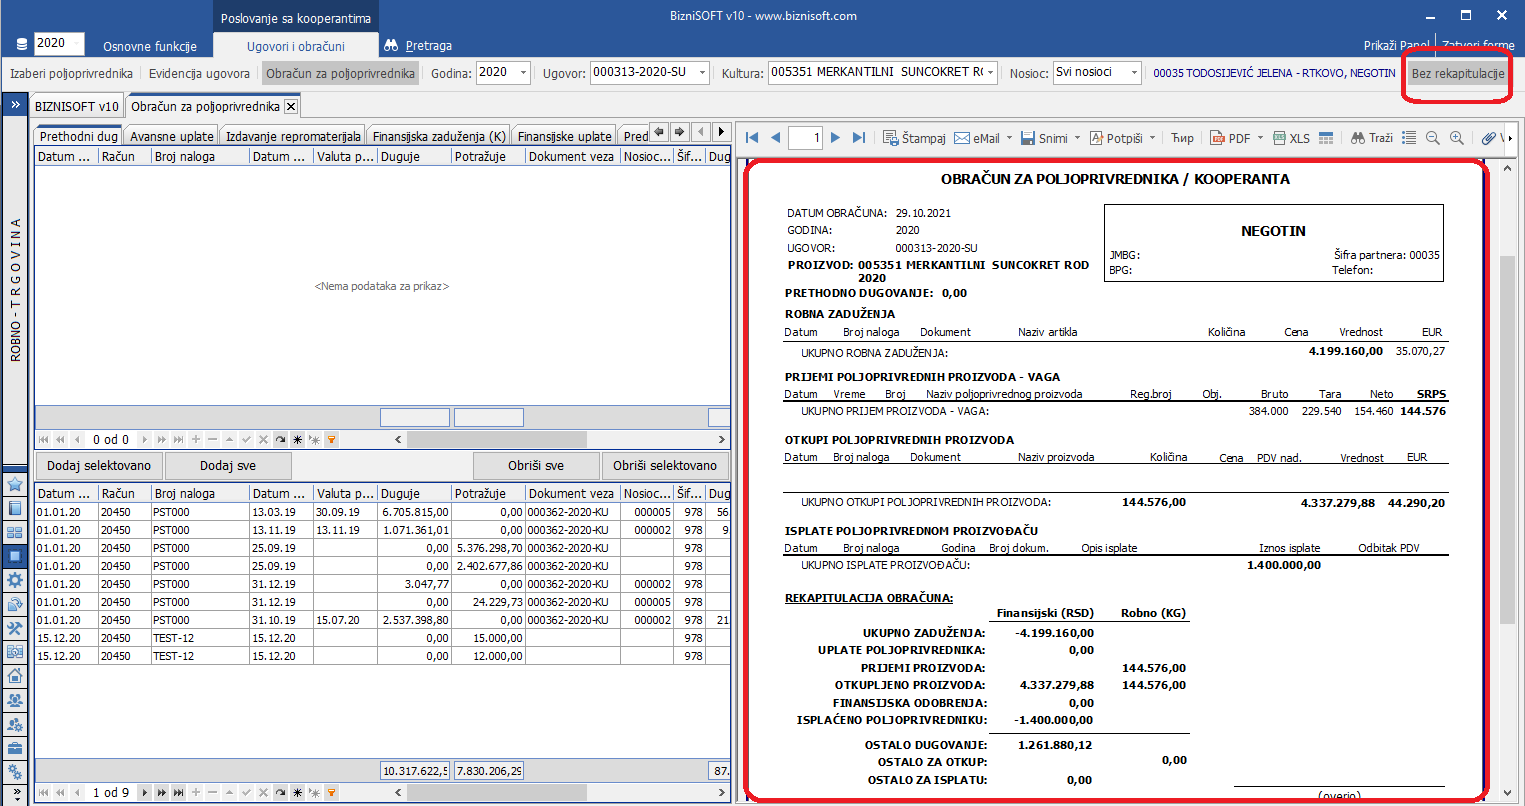Click the report page number field
The width and height of the screenshot is (1525, 806).
pos(805,138)
